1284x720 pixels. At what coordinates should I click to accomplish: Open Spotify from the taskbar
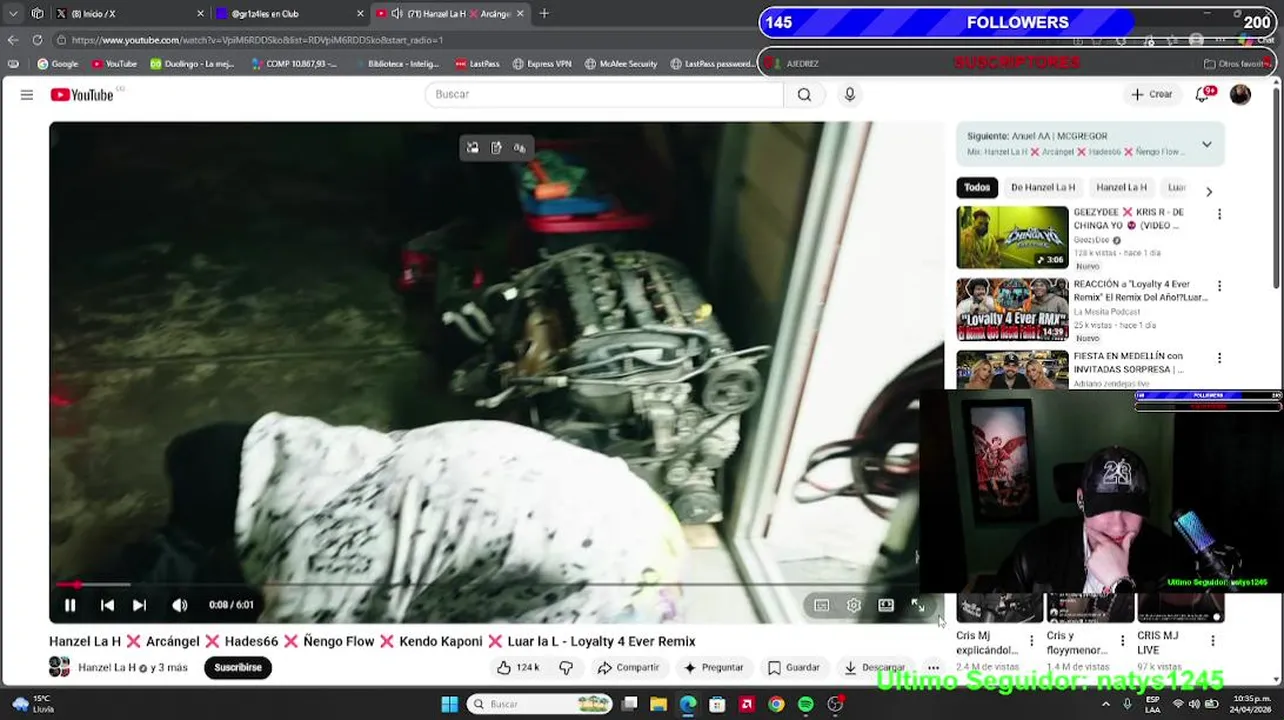click(806, 704)
